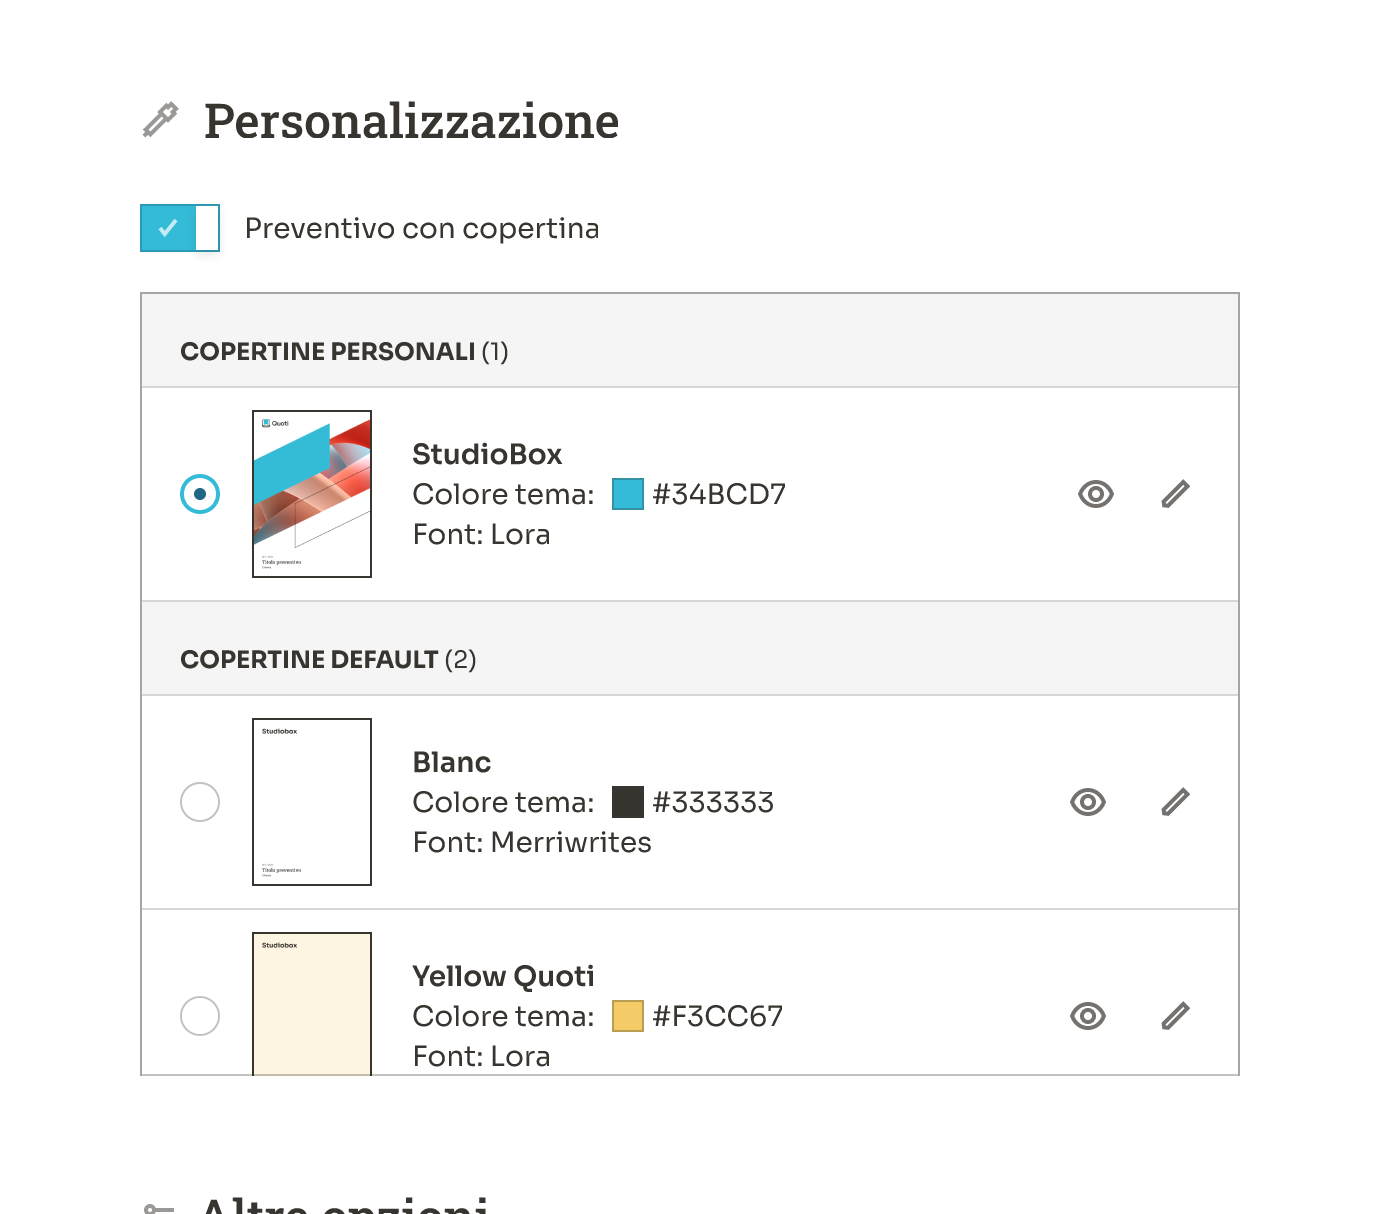Image resolution: width=1384 pixels, height=1214 pixels.
Task: Edit the StudioBox cover with pencil icon
Action: (x=1176, y=494)
